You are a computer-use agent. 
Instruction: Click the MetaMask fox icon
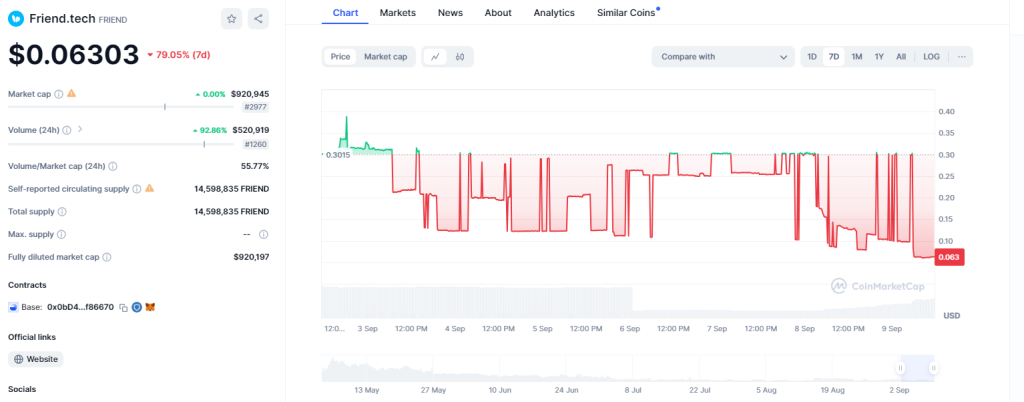point(150,307)
